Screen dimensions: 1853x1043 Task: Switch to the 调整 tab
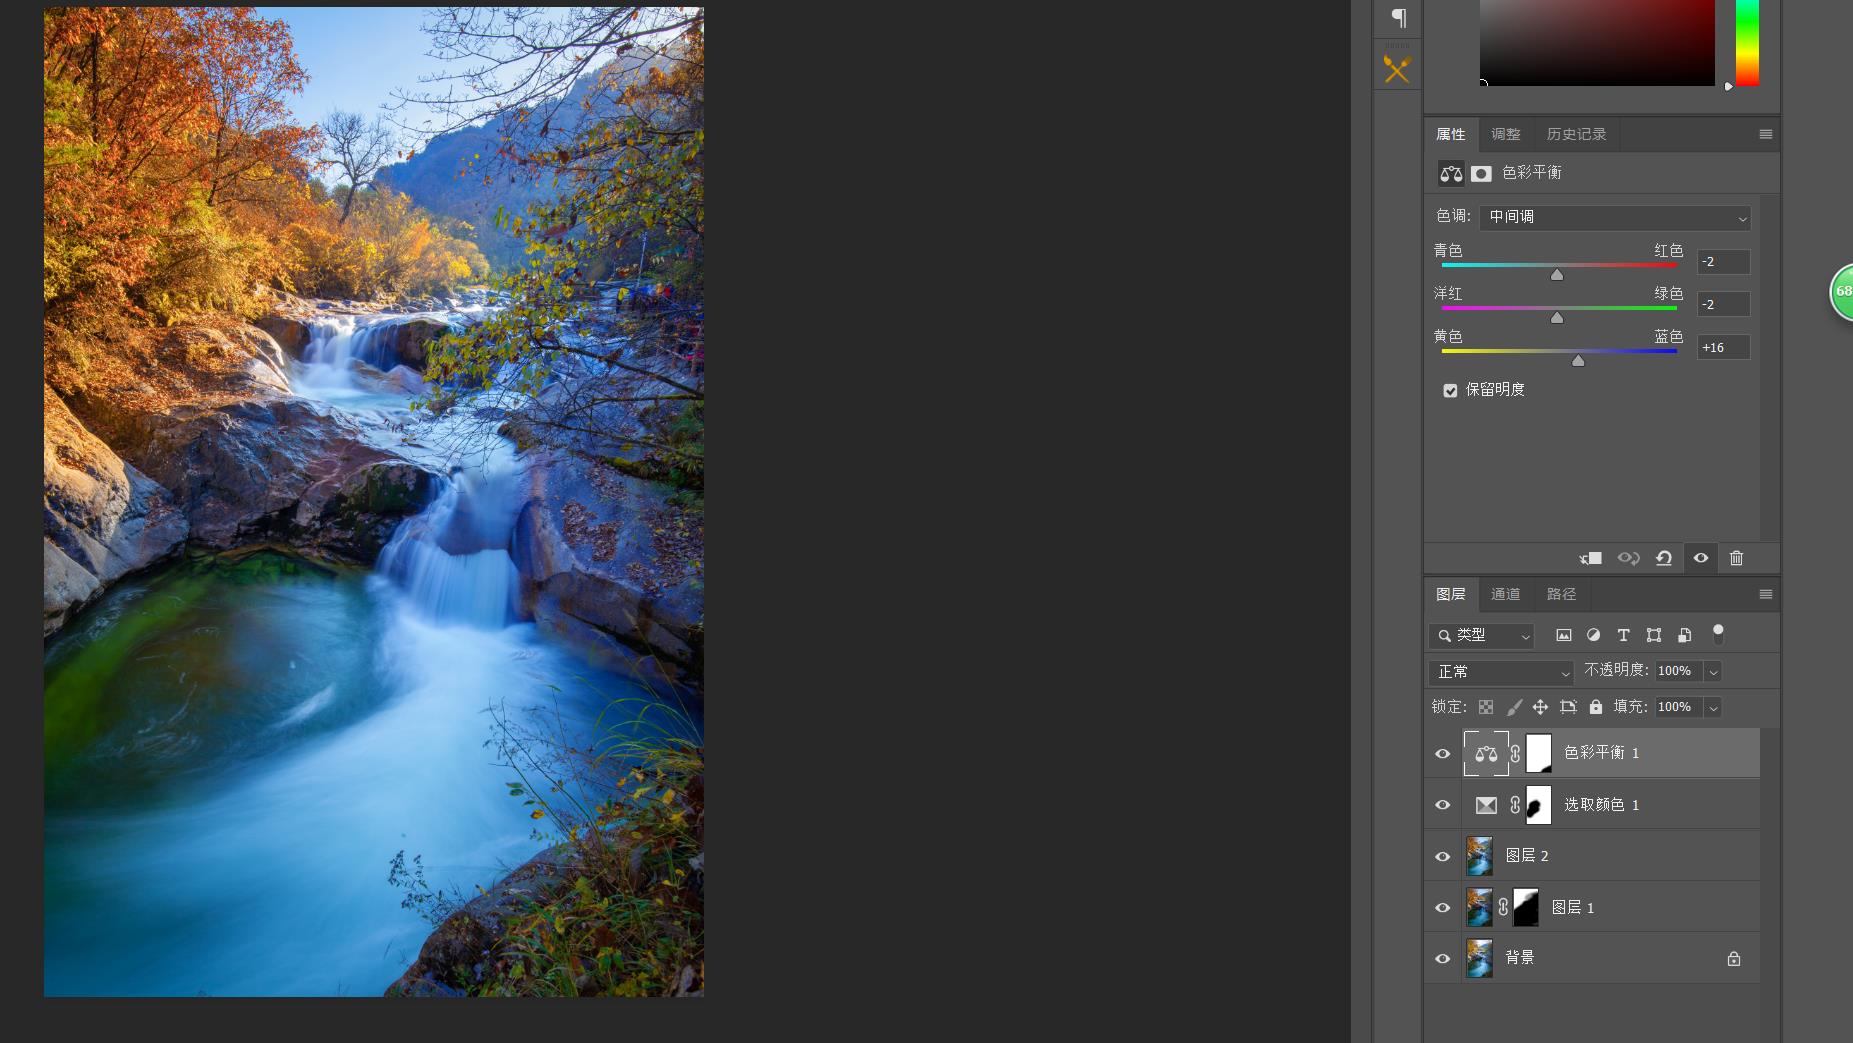tap(1506, 134)
